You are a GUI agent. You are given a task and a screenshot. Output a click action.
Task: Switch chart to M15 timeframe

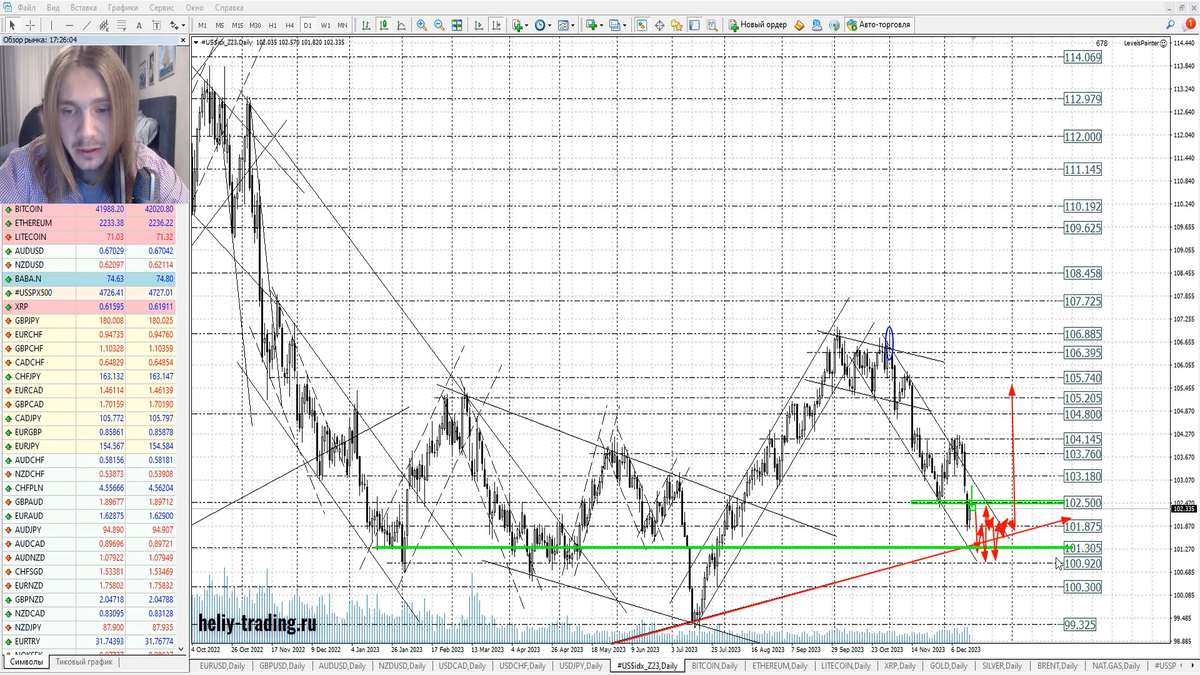tap(237, 24)
